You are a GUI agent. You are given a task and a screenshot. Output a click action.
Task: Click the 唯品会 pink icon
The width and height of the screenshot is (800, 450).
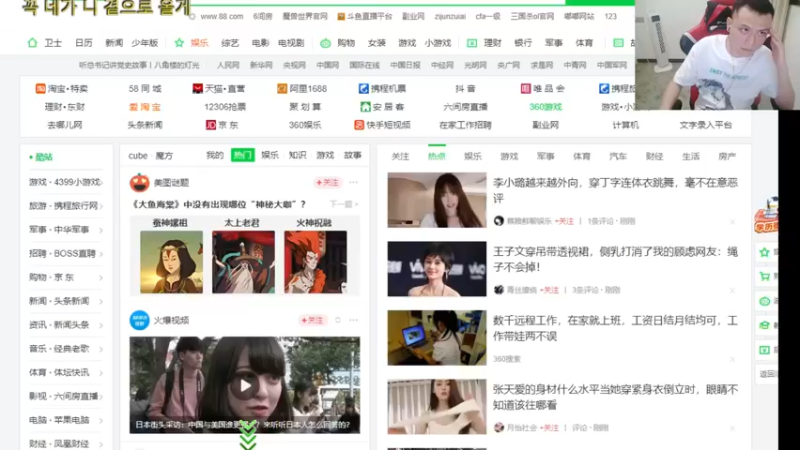pyautogui.click(x=526, y=89)
